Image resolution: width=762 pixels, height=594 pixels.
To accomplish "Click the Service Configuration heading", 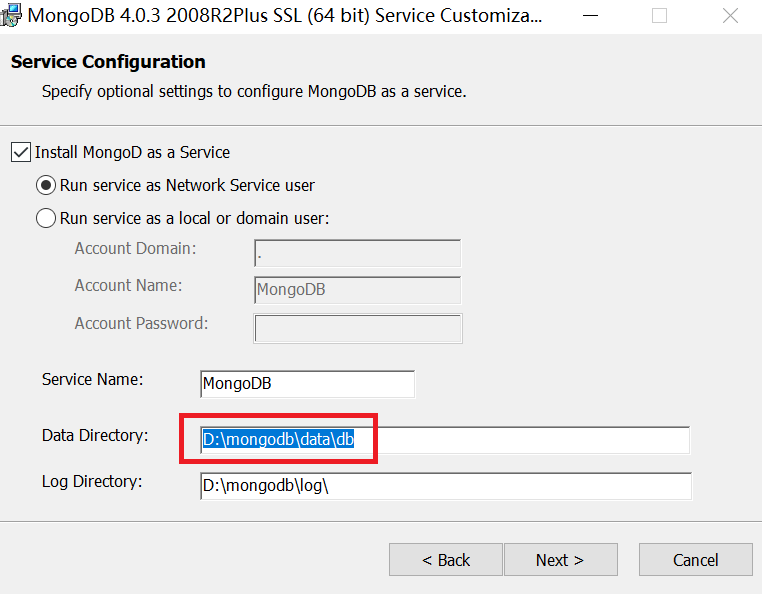I will click(x=108, y=62).
